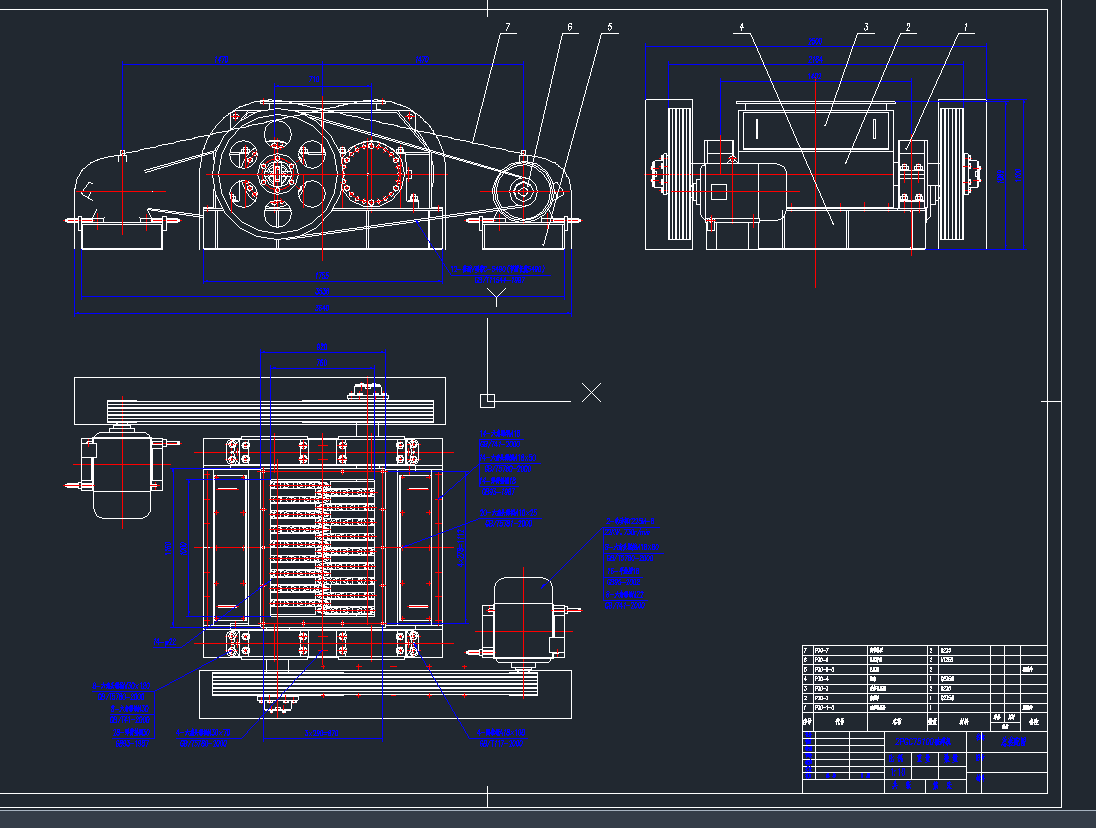
Task: Click part callout number 3
Action: point(866,29)
